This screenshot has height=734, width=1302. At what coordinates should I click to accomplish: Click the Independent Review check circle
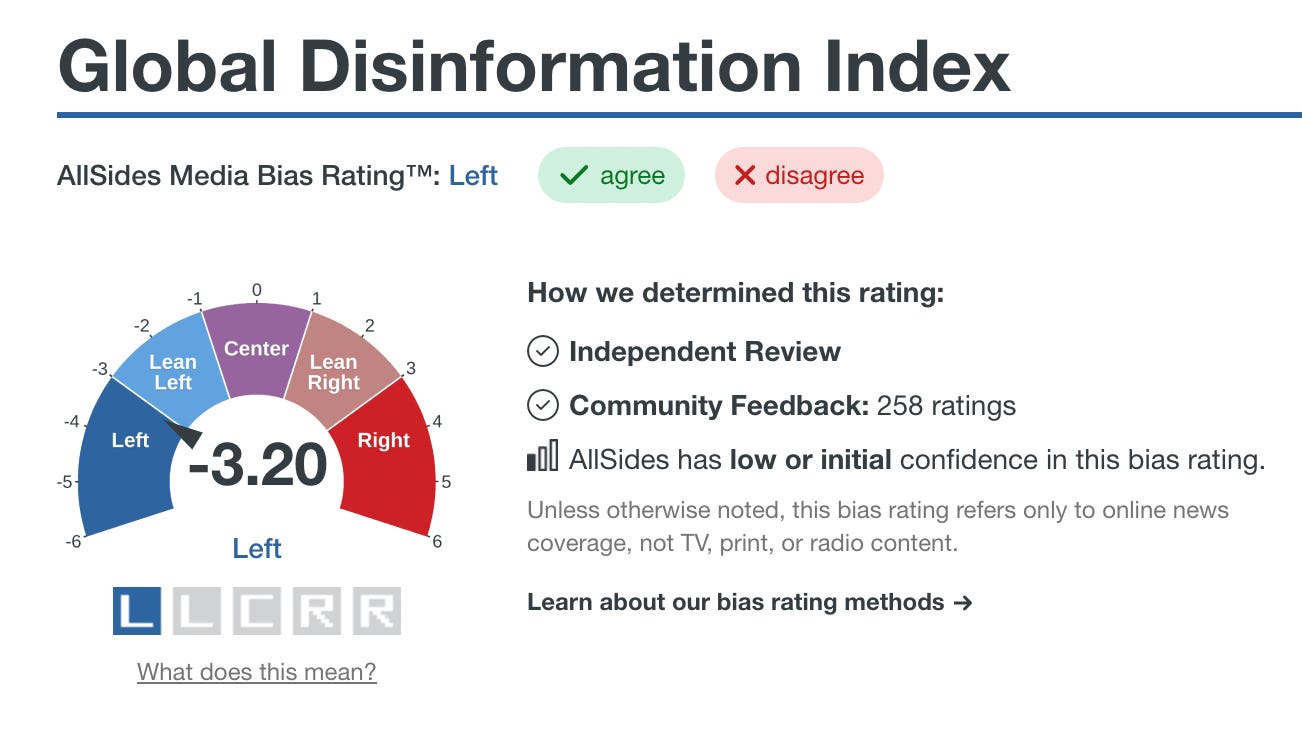542,351
